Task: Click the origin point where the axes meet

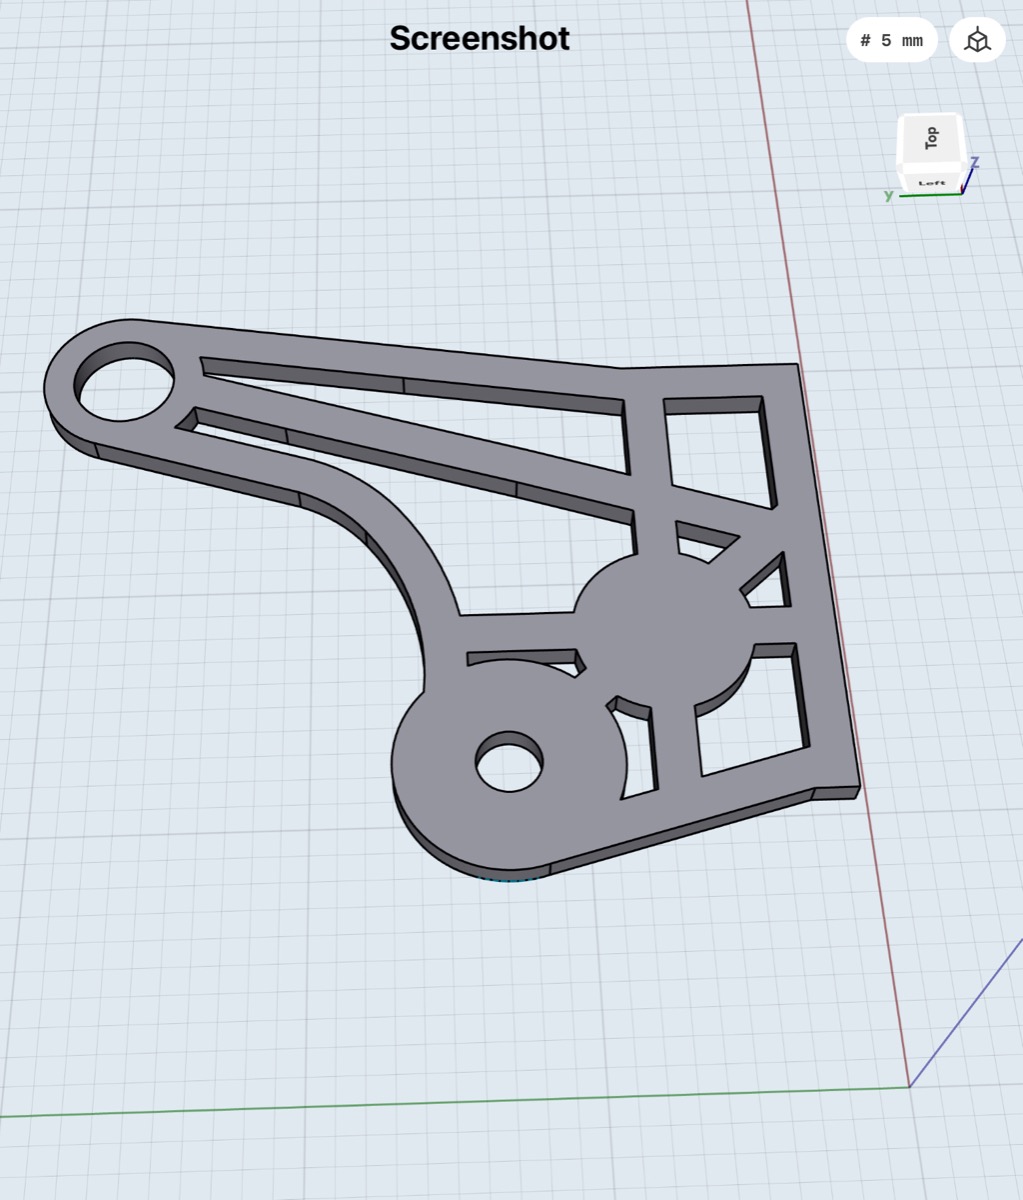Action: [x=909, y=1087]
